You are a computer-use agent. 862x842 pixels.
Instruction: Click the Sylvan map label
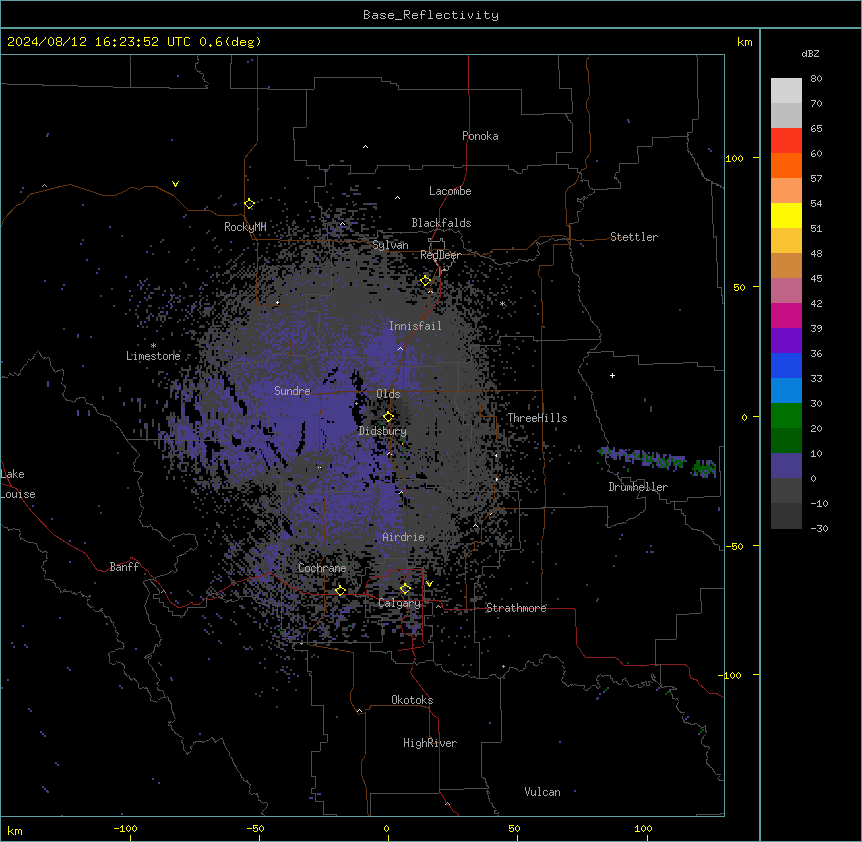coord(390,245)
